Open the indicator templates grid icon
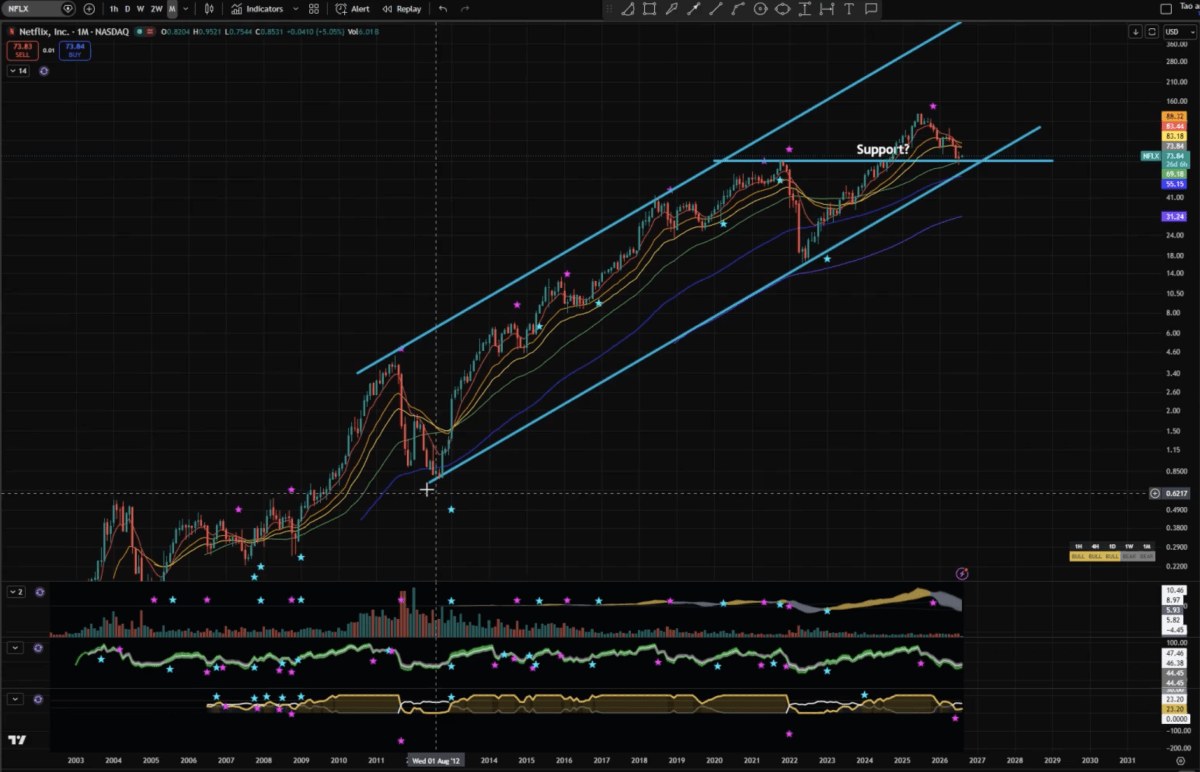The width and height of the screenshot is (1200, 772). click(314, 9)
